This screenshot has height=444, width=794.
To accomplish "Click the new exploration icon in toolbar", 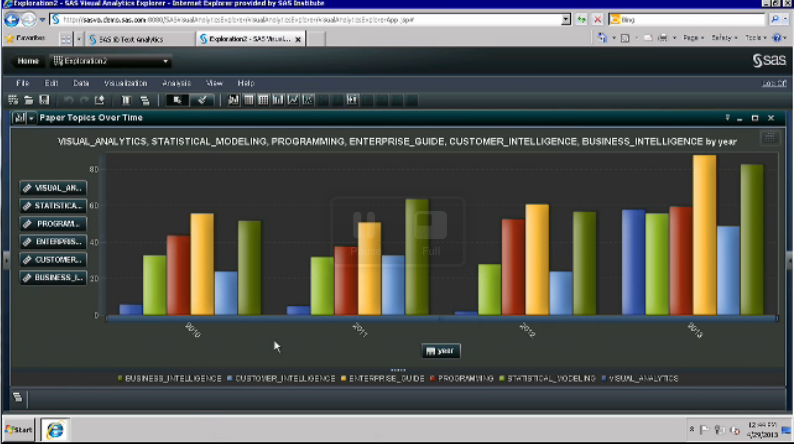I will click(13, 100).
